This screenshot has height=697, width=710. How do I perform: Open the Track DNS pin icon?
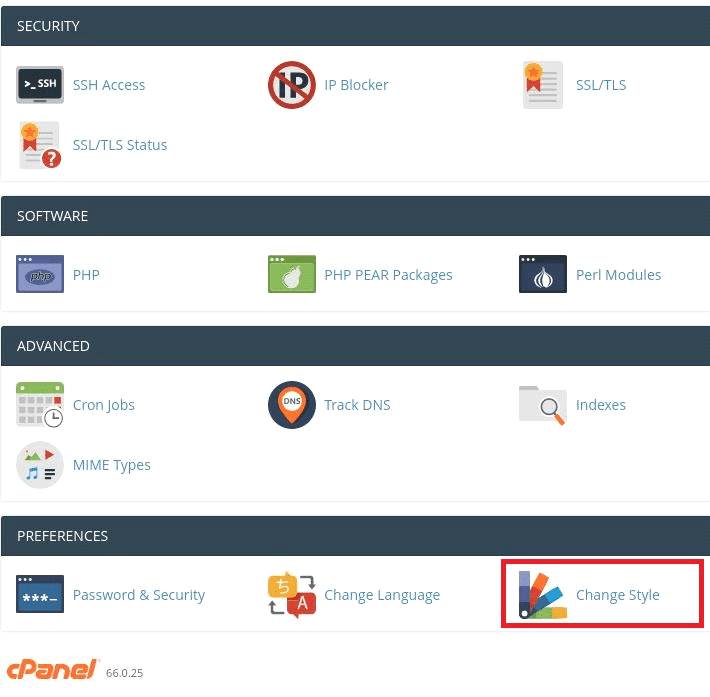(292, 404)
